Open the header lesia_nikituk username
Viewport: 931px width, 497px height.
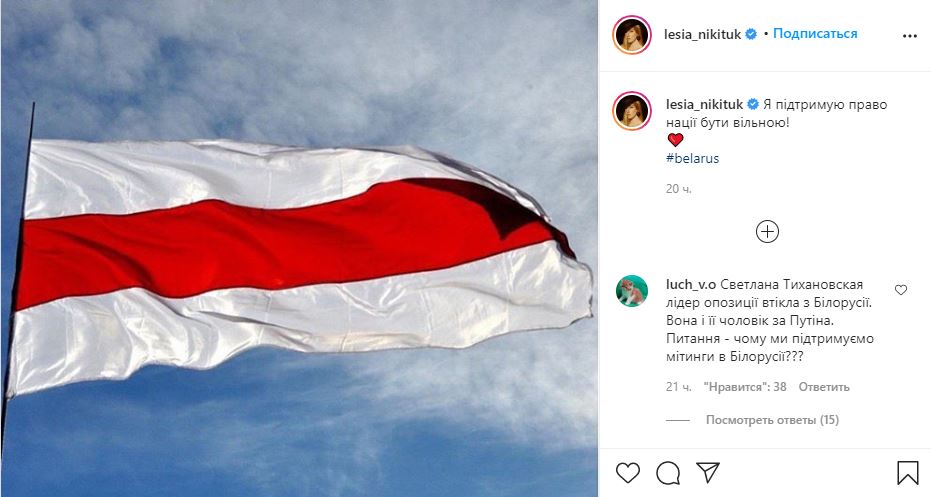702,34
